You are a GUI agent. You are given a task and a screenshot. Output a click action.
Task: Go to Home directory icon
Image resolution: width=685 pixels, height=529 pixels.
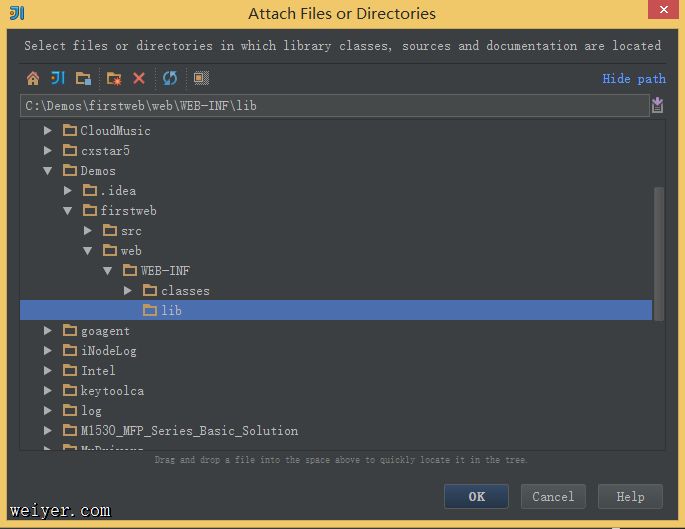pyautogui.click(x=33, y=79)
